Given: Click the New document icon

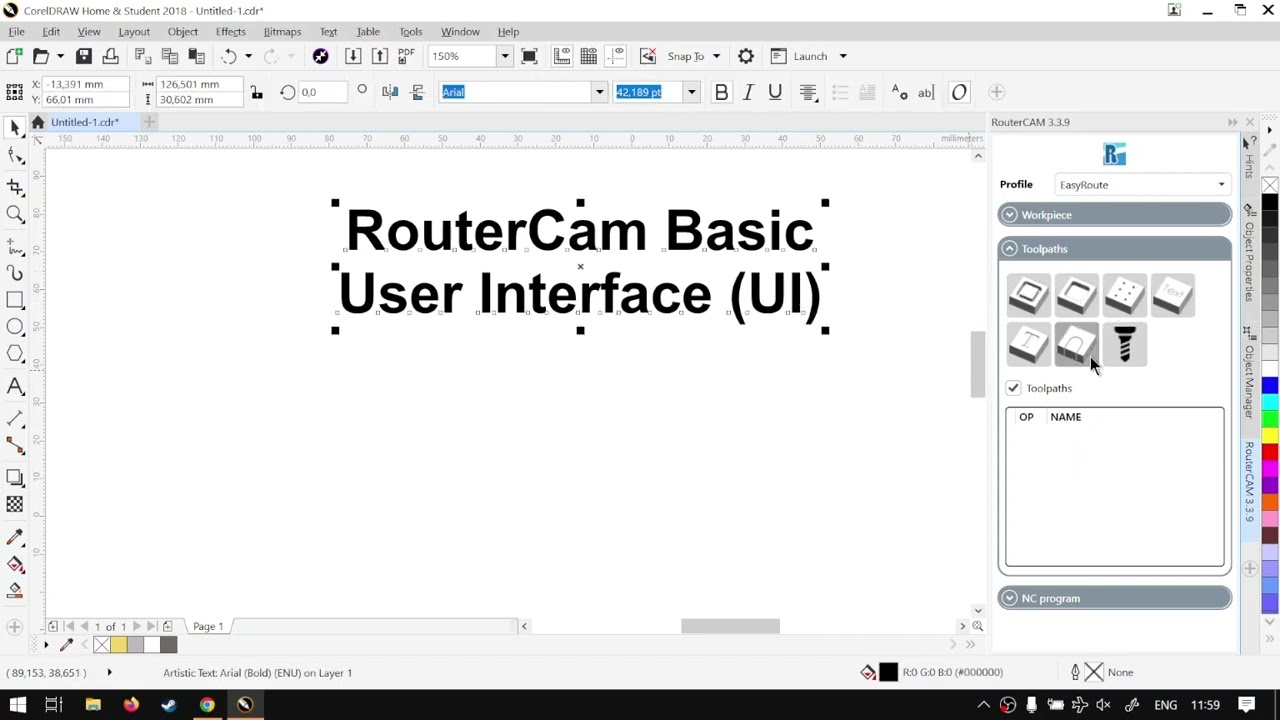Looking at the screenshot, I should (14, 56).
